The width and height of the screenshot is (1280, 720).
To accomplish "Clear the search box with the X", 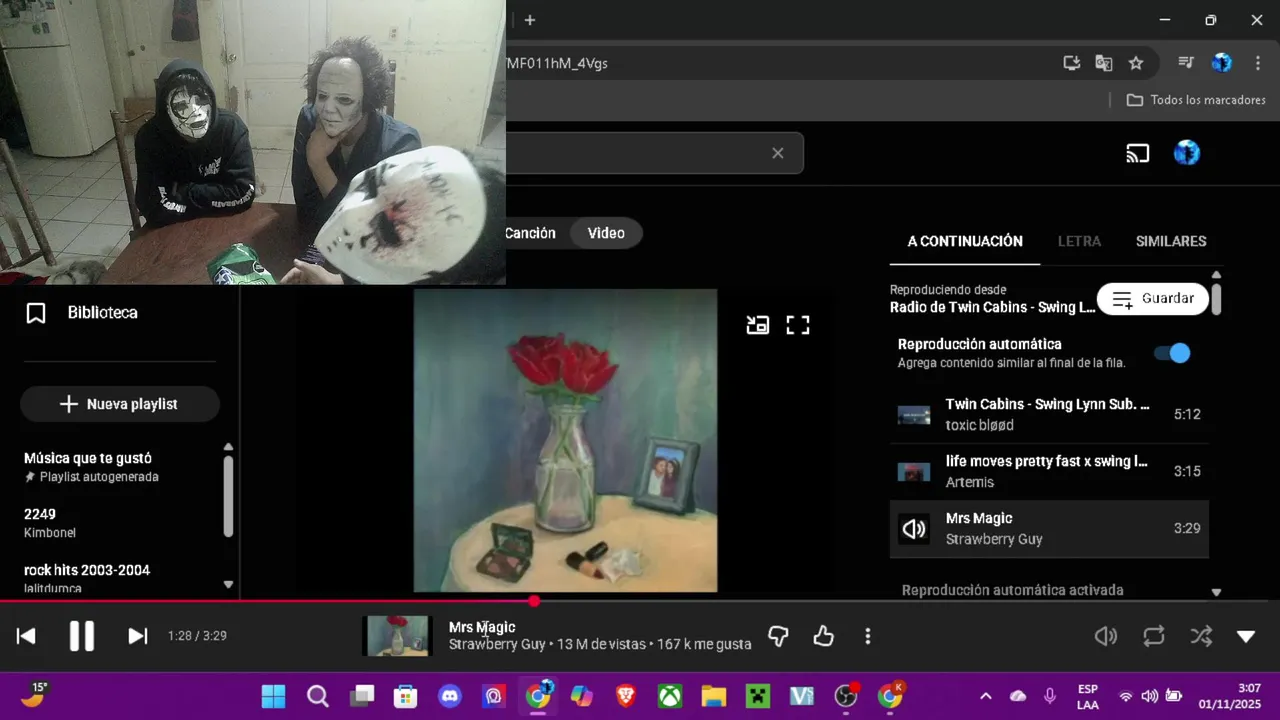I will coord(778,153).
